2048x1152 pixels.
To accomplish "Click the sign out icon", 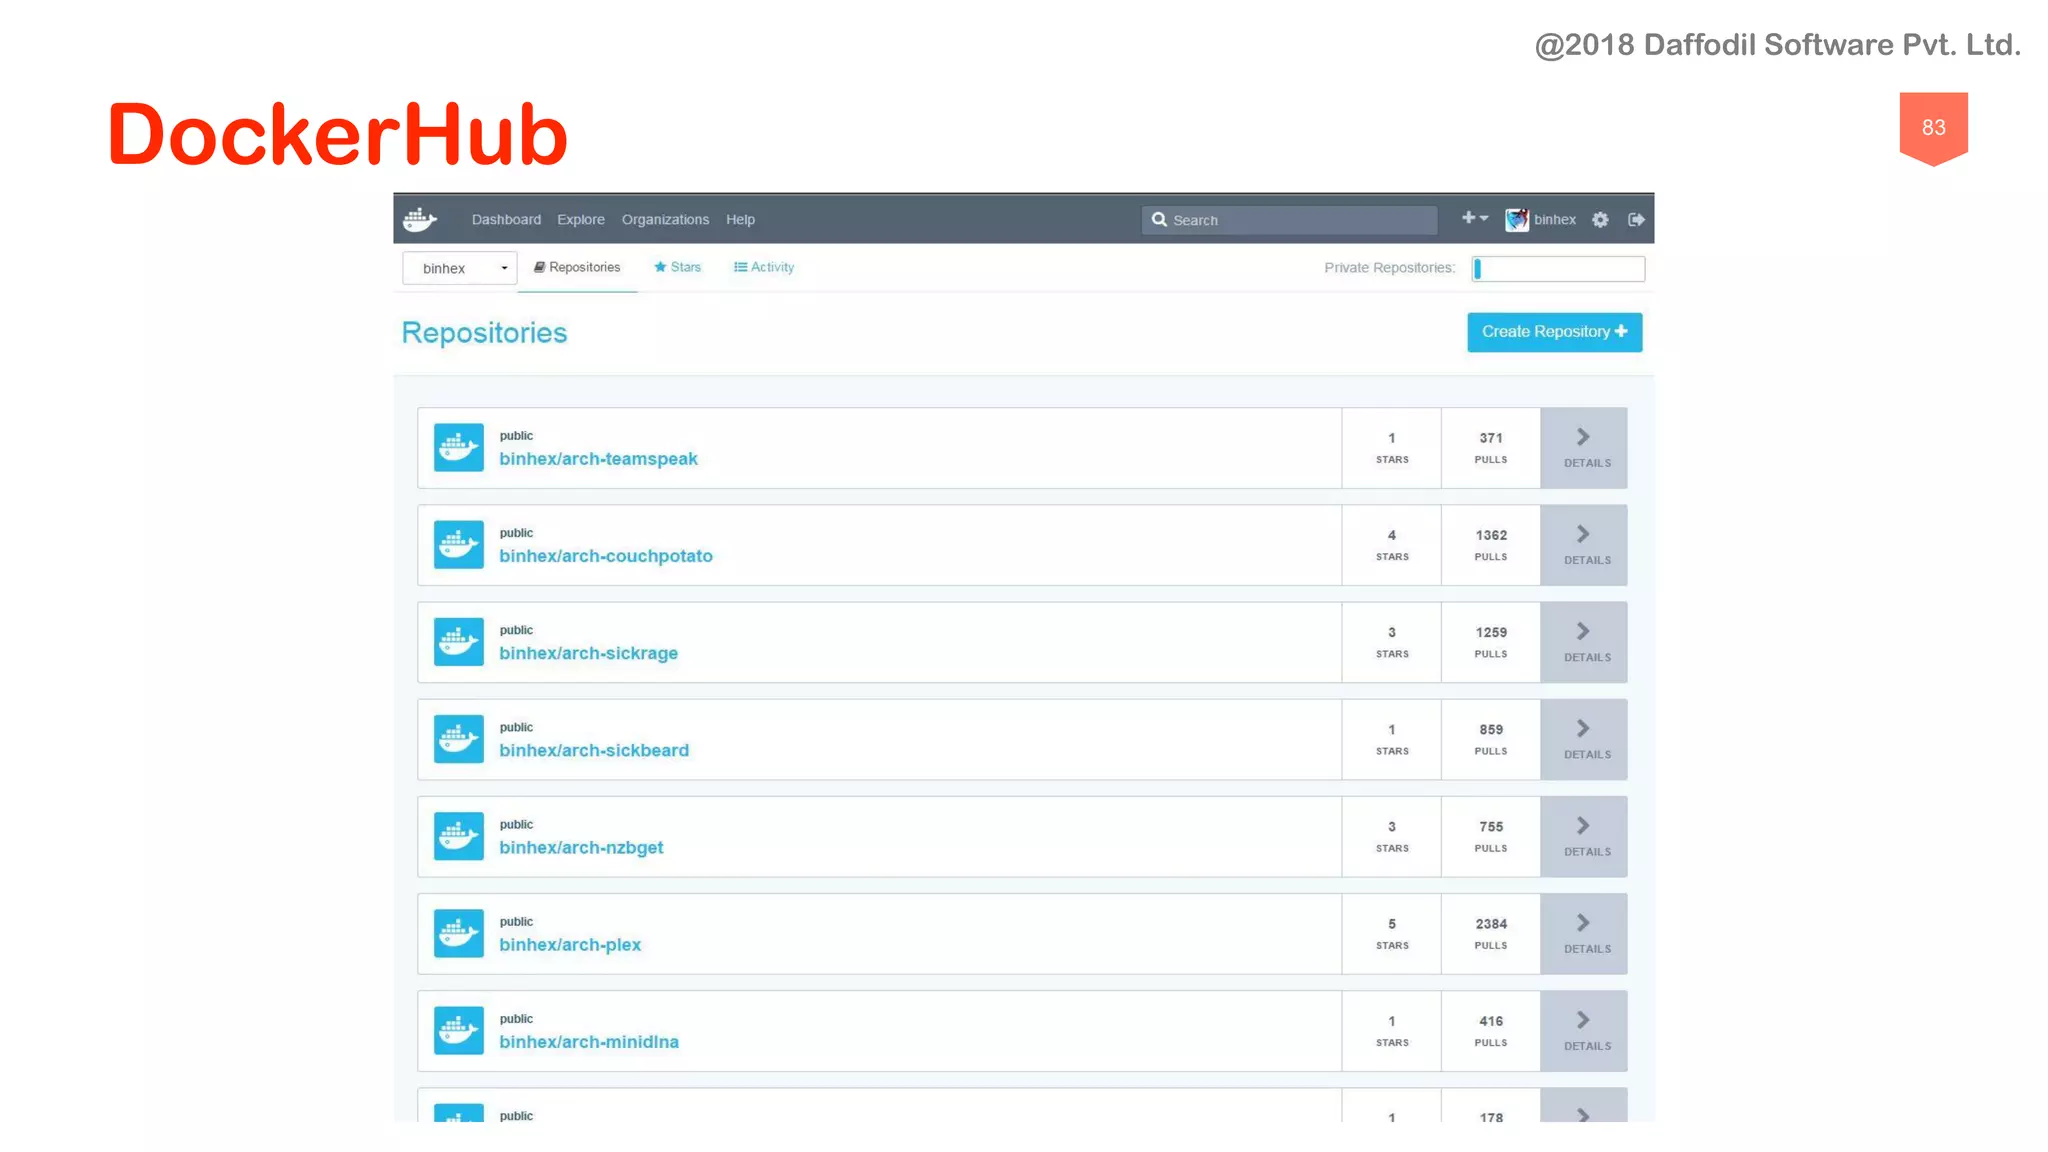I will [x=1636, y=220].
